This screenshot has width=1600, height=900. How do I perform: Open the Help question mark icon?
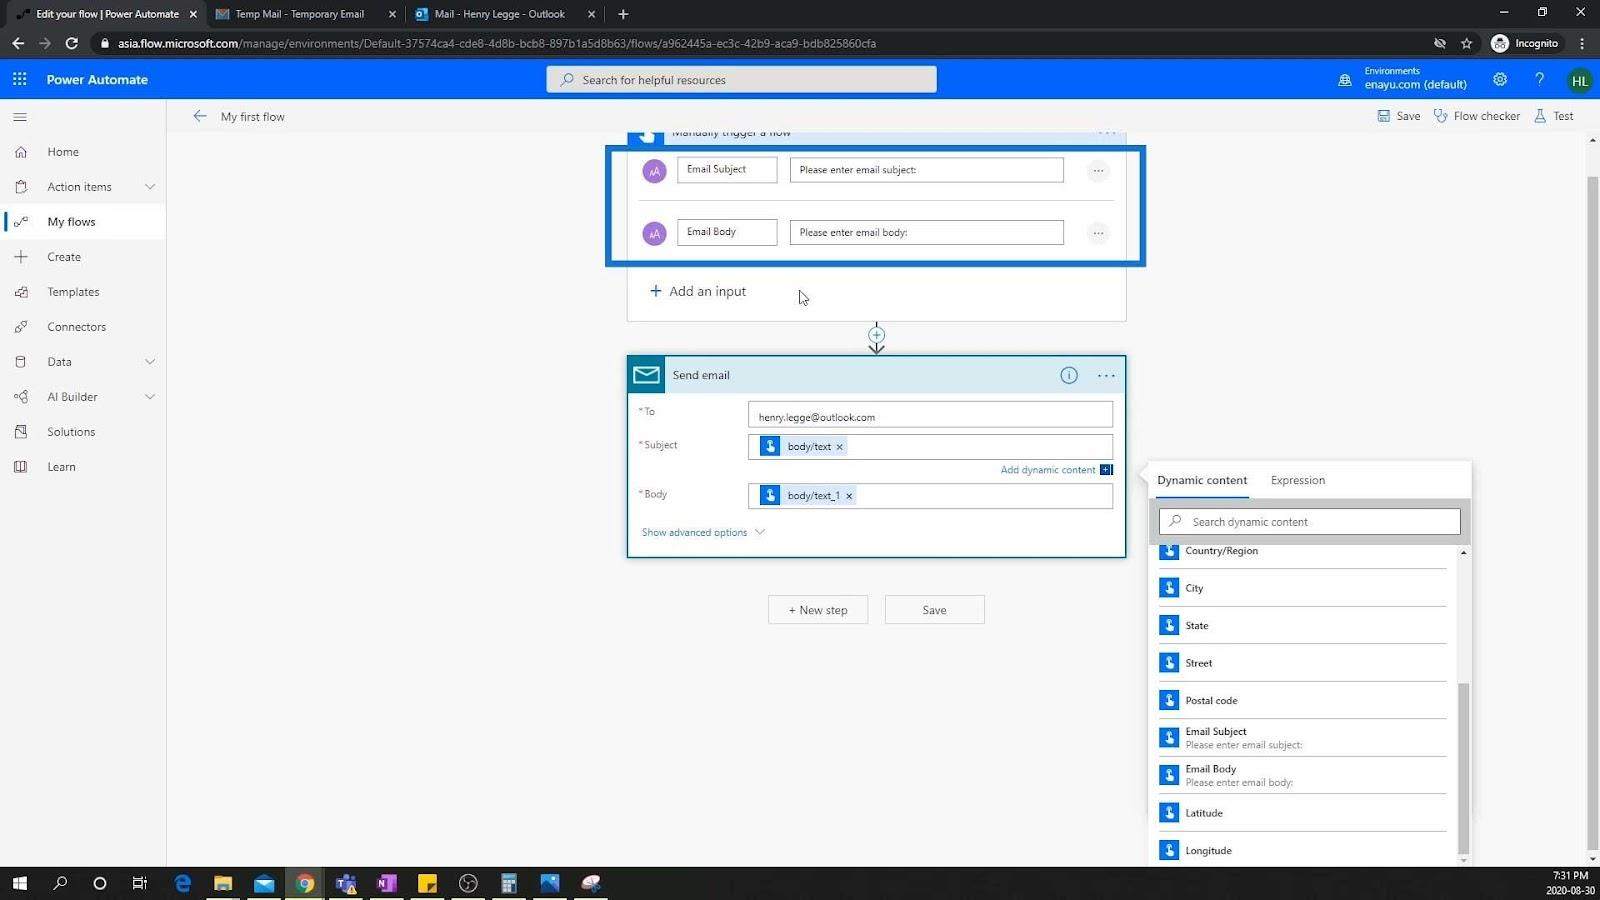(x=1539, y=79)
